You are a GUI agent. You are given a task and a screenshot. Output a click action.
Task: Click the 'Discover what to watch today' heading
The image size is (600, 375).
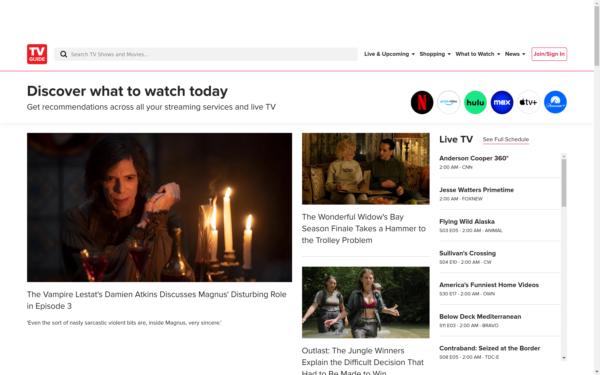(127, 91)
